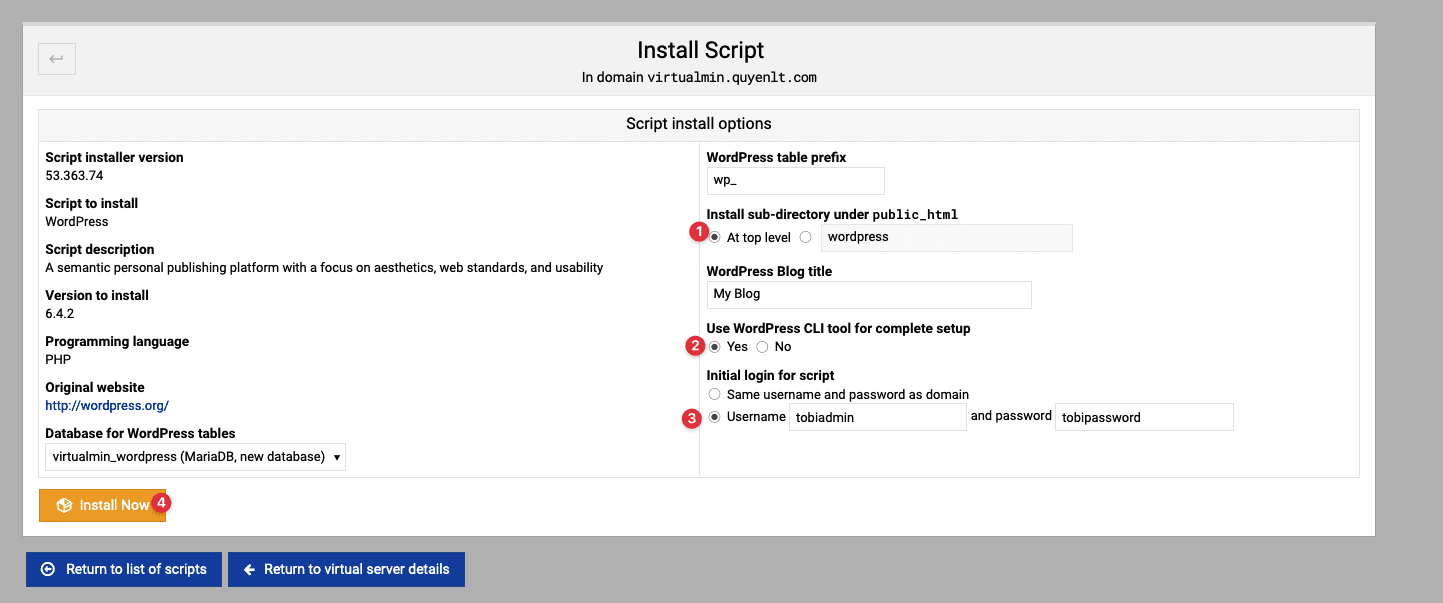Select the radio button beside the wordpress sub-directory field
The width and height of the screenshot is (1443, 603).
tap(806, 237)
